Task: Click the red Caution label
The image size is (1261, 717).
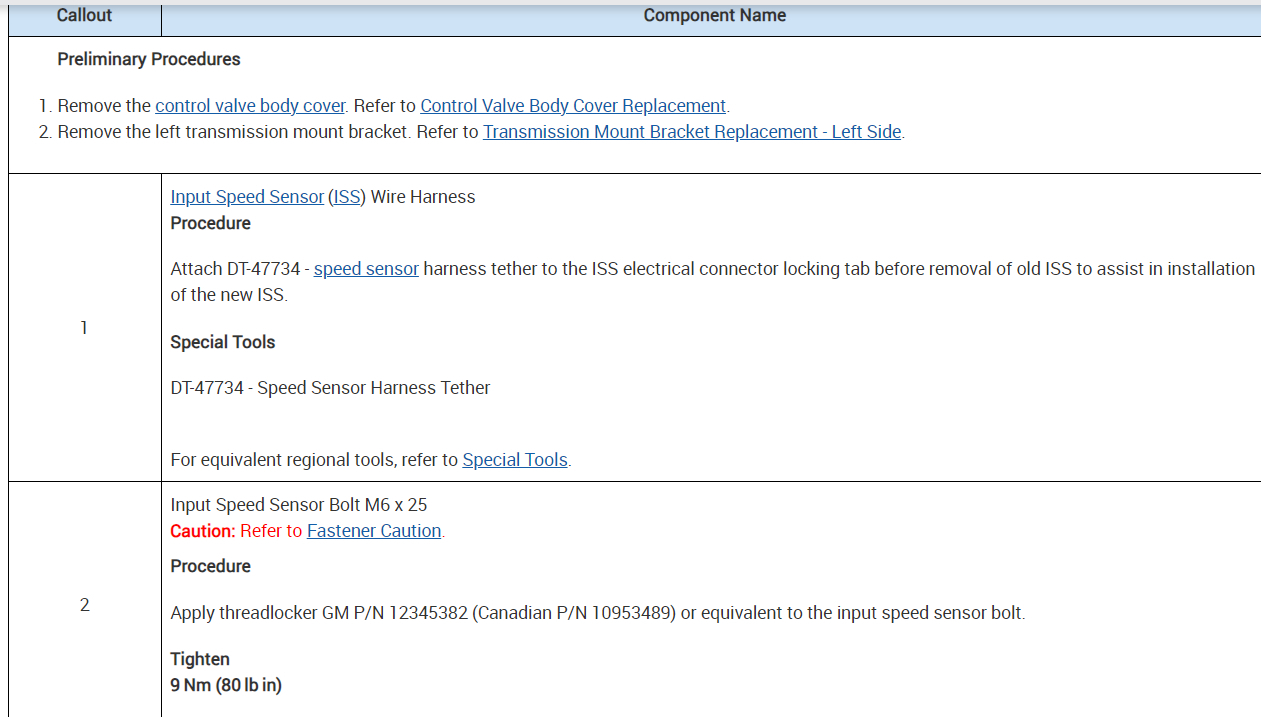Action: [x=202, y=531]
